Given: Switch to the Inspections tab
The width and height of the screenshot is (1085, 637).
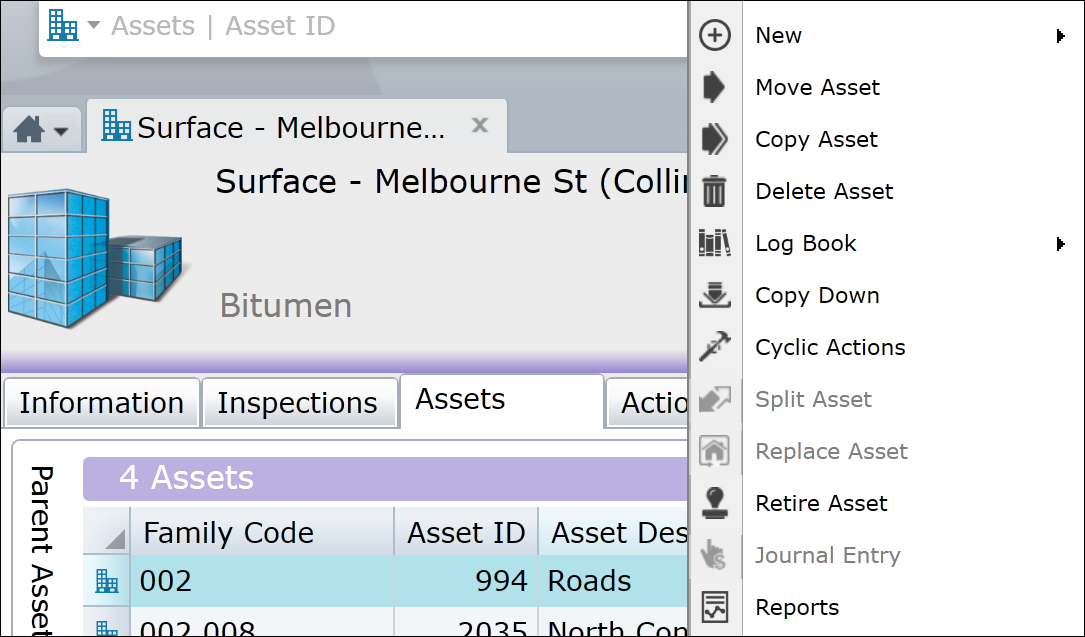Looking at the screenshot, I should click(x=298, y=403).
